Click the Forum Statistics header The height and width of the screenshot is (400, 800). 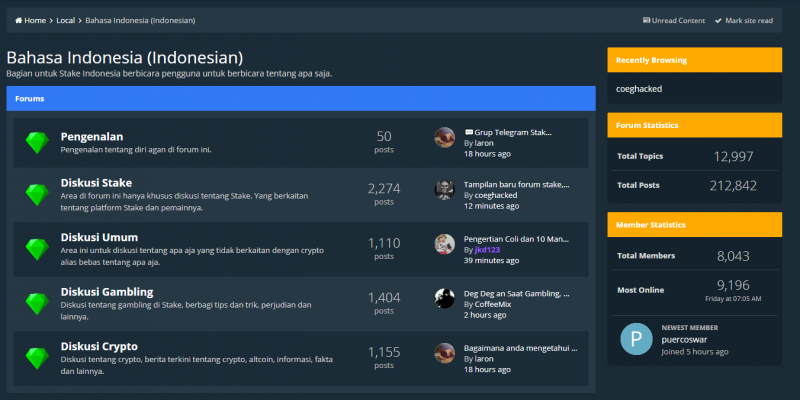(x=694, y=125)
